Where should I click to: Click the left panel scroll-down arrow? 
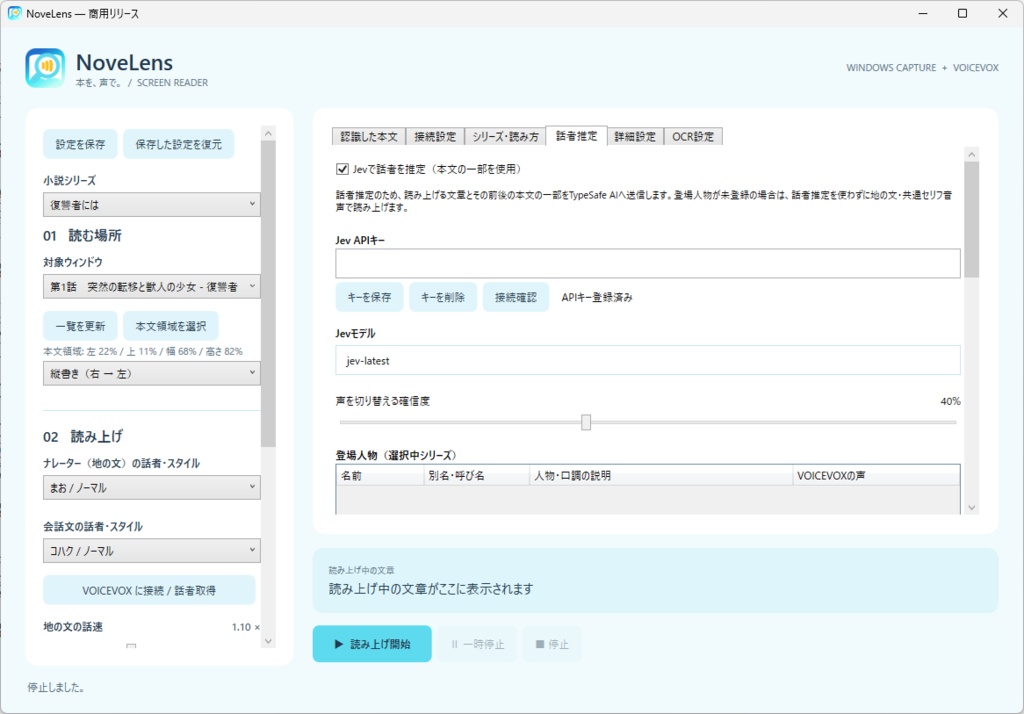pos(268,641)
